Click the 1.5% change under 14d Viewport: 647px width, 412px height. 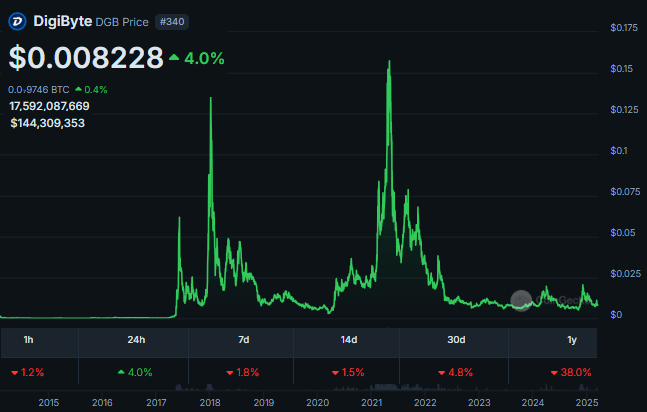coord(348,372)
